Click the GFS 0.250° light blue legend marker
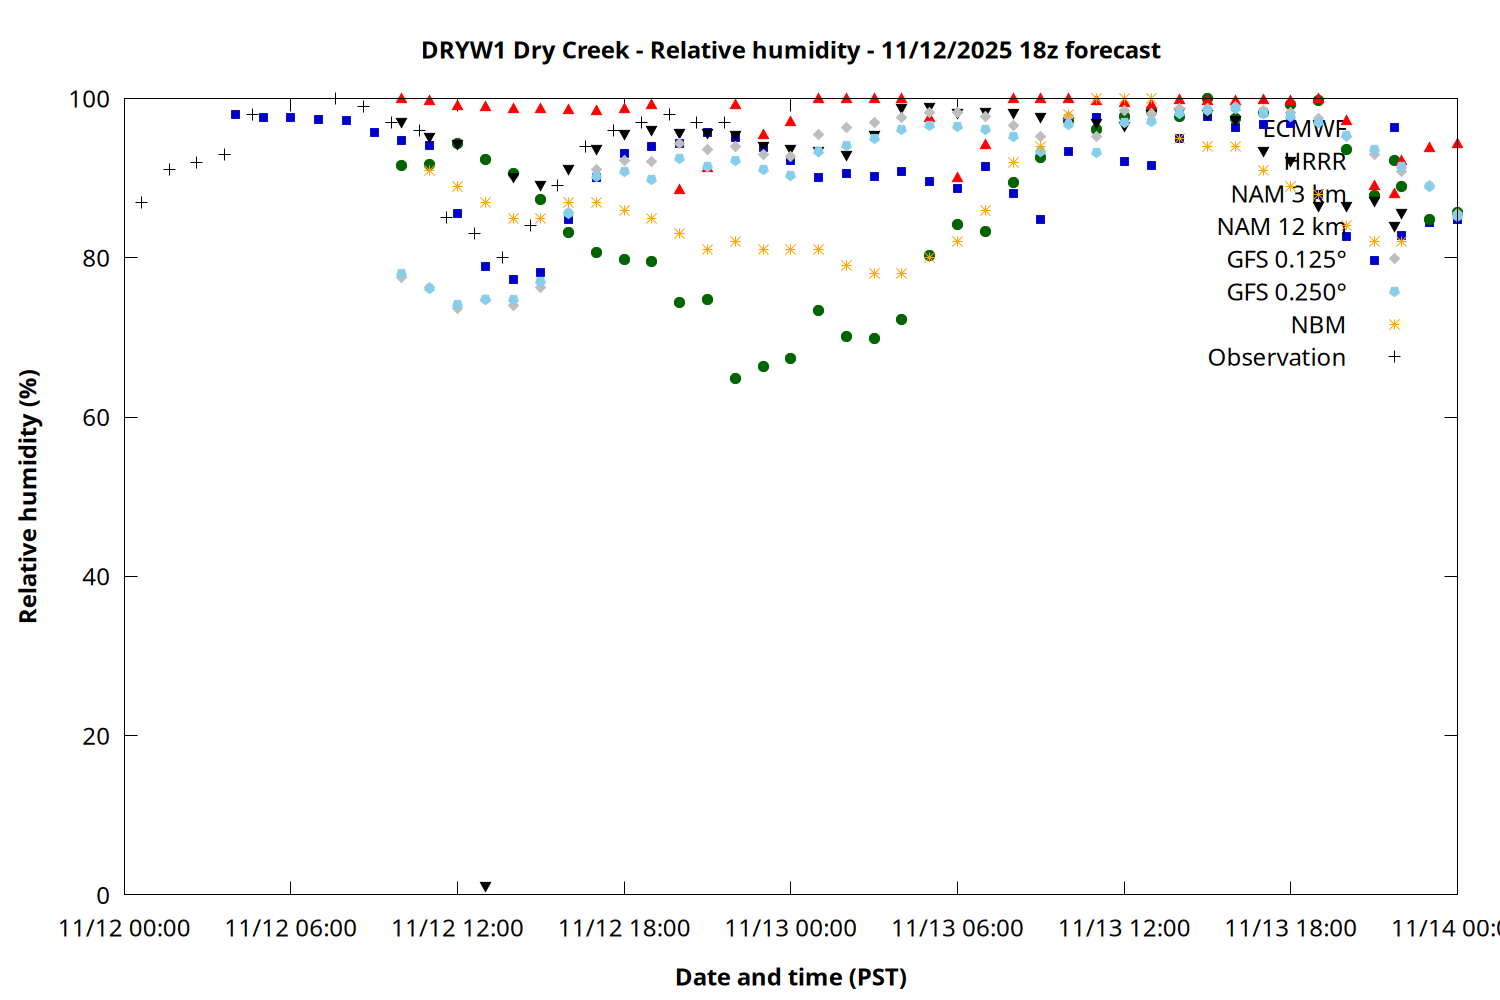 click(1394, 292)
